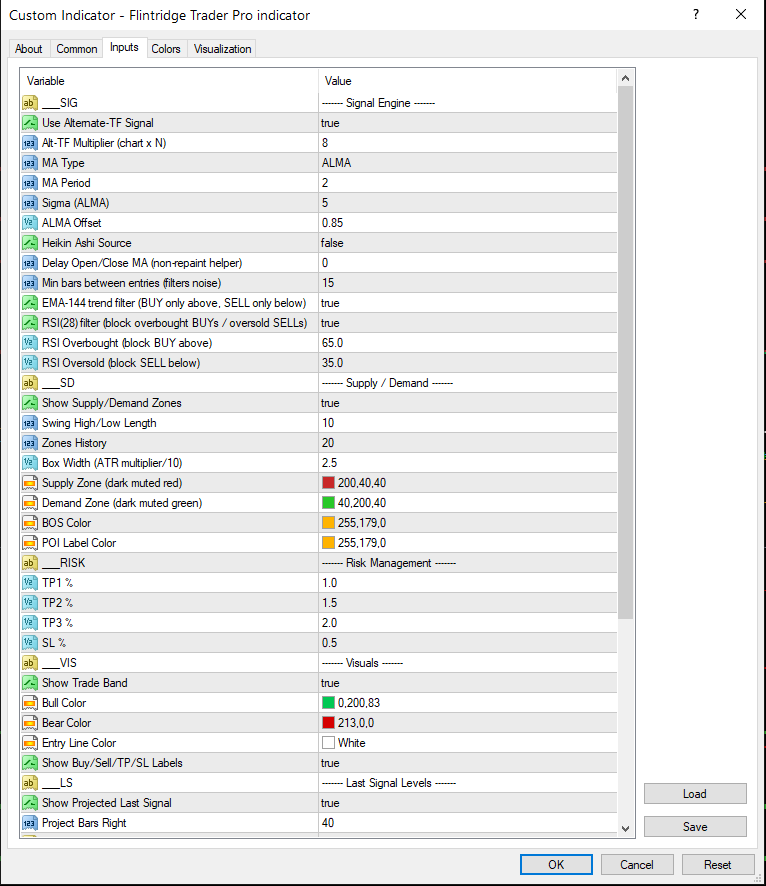Click the true value of Show Projected Last Signal
Screen dimensions: 766x886
[330, 803]
